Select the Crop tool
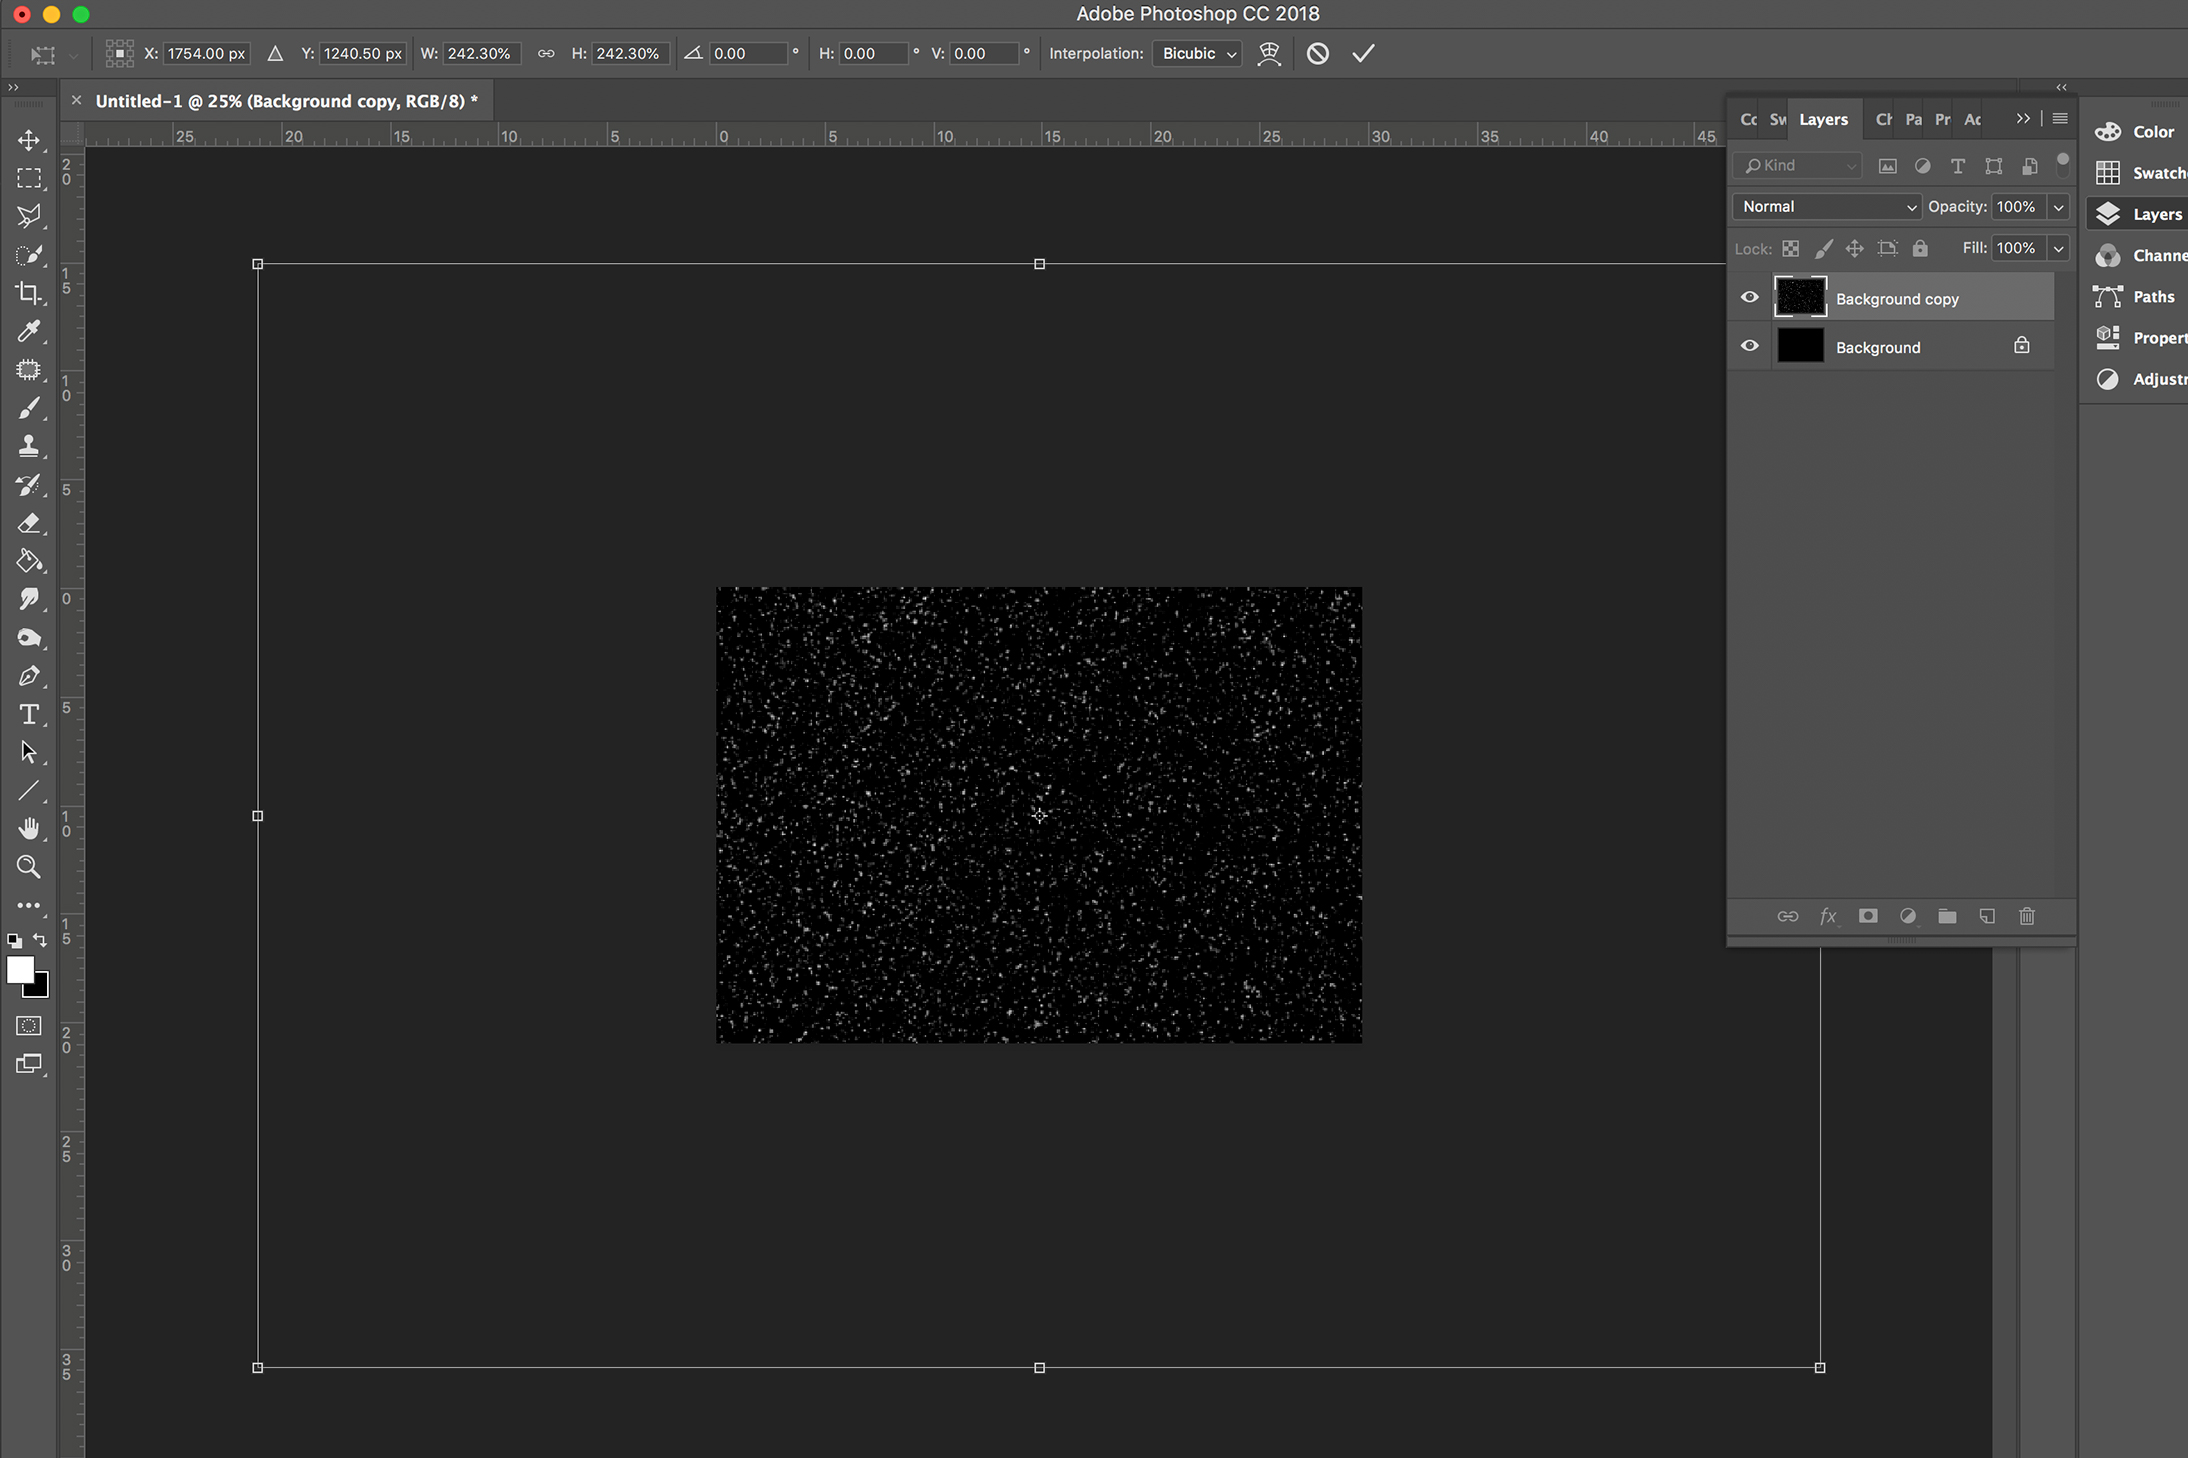The width and height of the screenshot is (2188, 1458). tap(29, 293)
